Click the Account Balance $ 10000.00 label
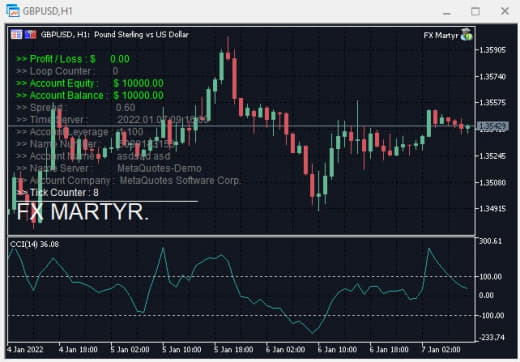The image size is (520, 362). click(90, 96)
